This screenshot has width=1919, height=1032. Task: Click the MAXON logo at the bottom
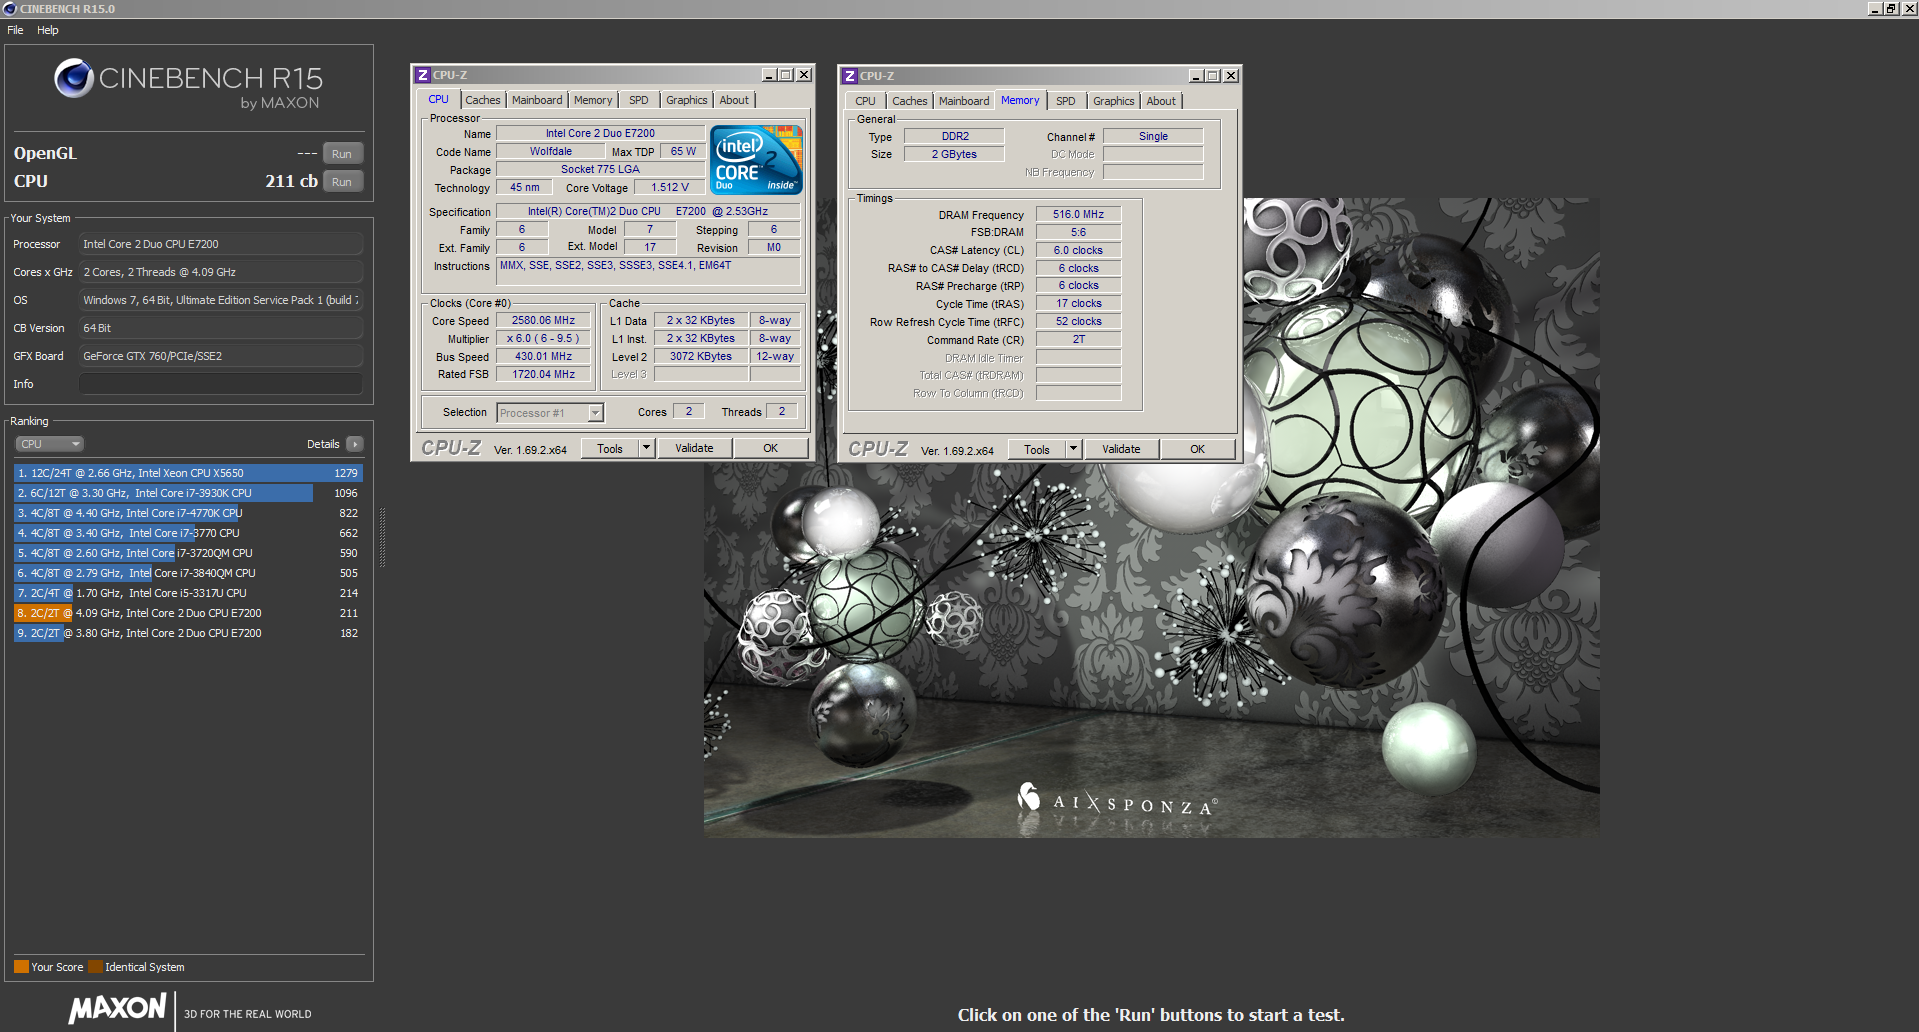click(118, 1008)
